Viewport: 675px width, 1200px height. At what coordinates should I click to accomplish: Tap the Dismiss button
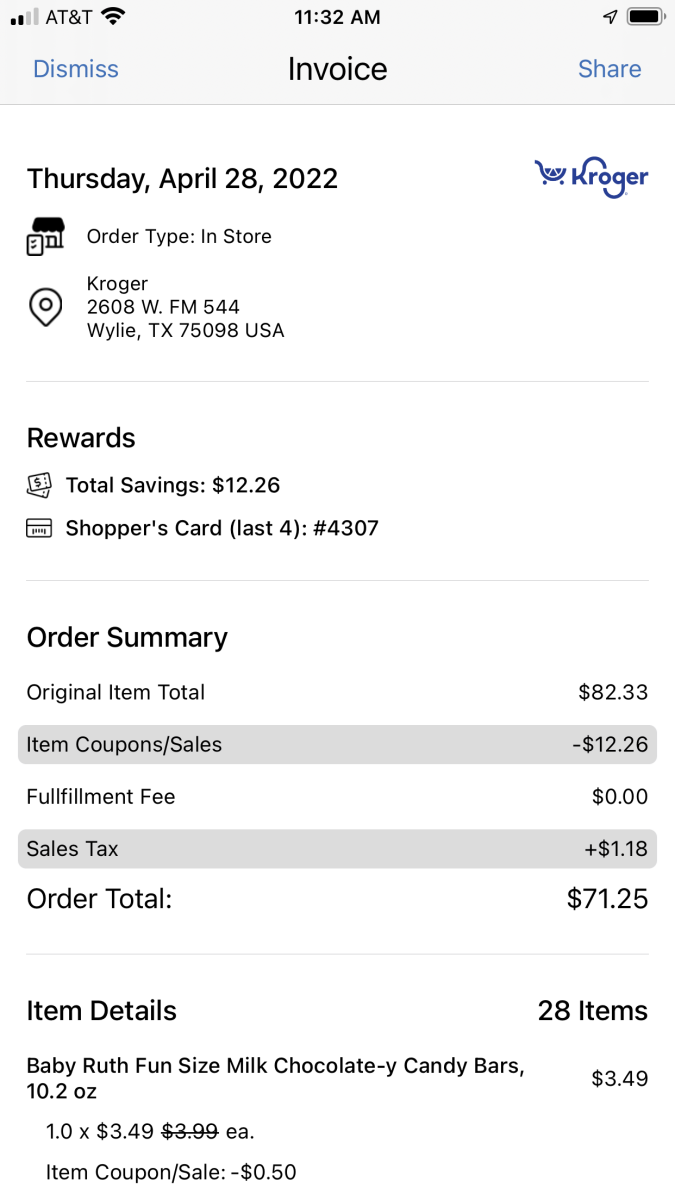(x=76, y=69)
